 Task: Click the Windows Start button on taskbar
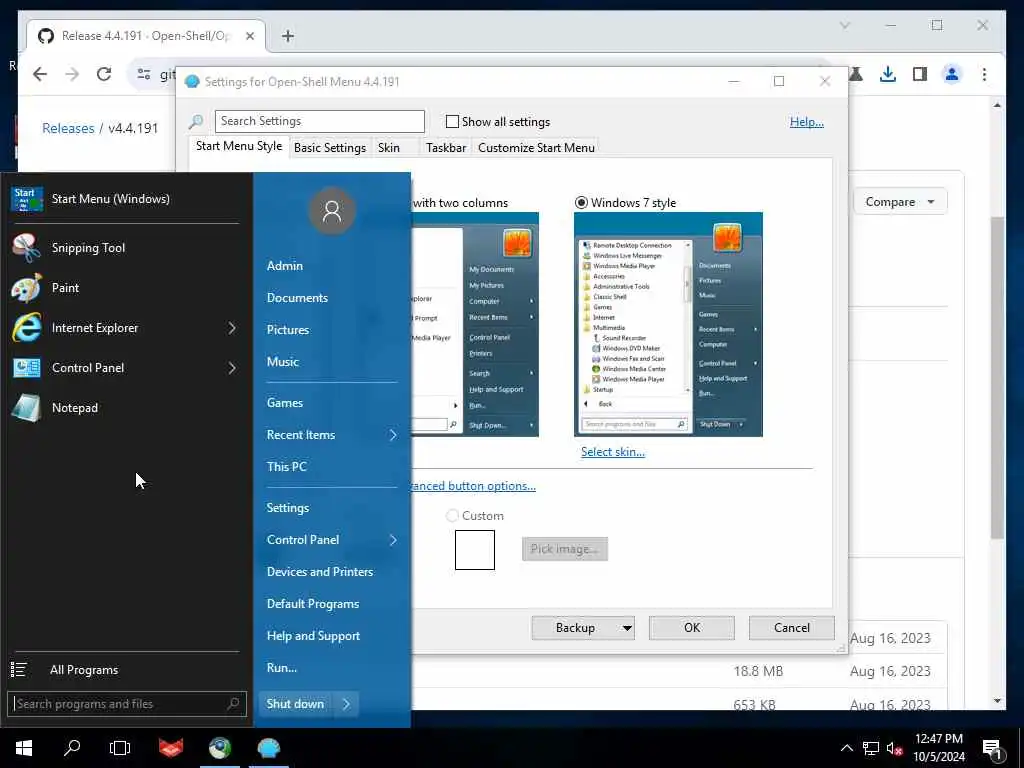point(24,748)
